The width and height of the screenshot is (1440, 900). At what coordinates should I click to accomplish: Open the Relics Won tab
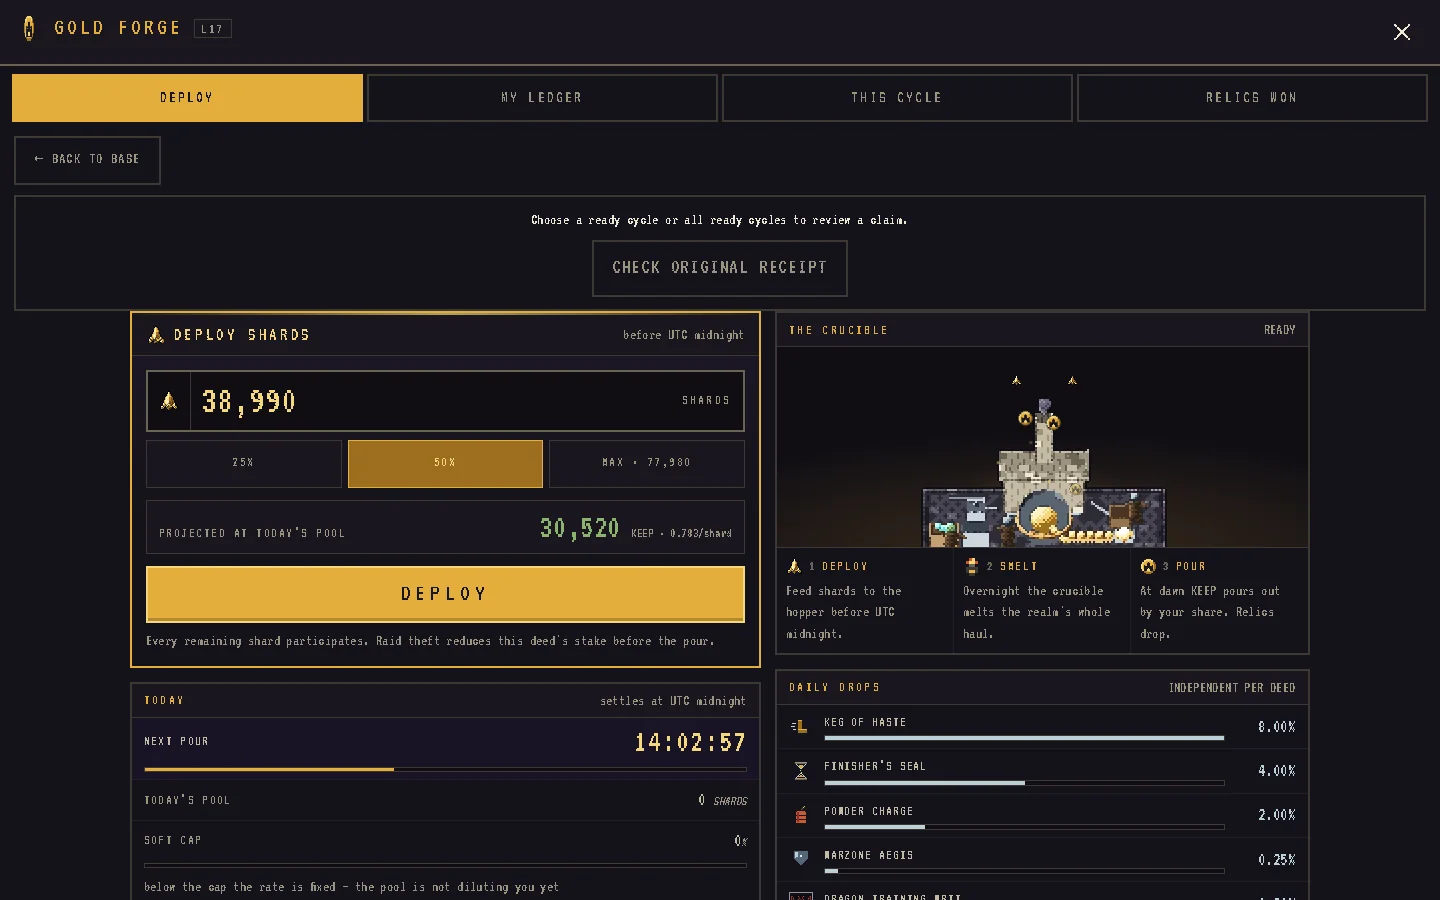coord(1252,98)
